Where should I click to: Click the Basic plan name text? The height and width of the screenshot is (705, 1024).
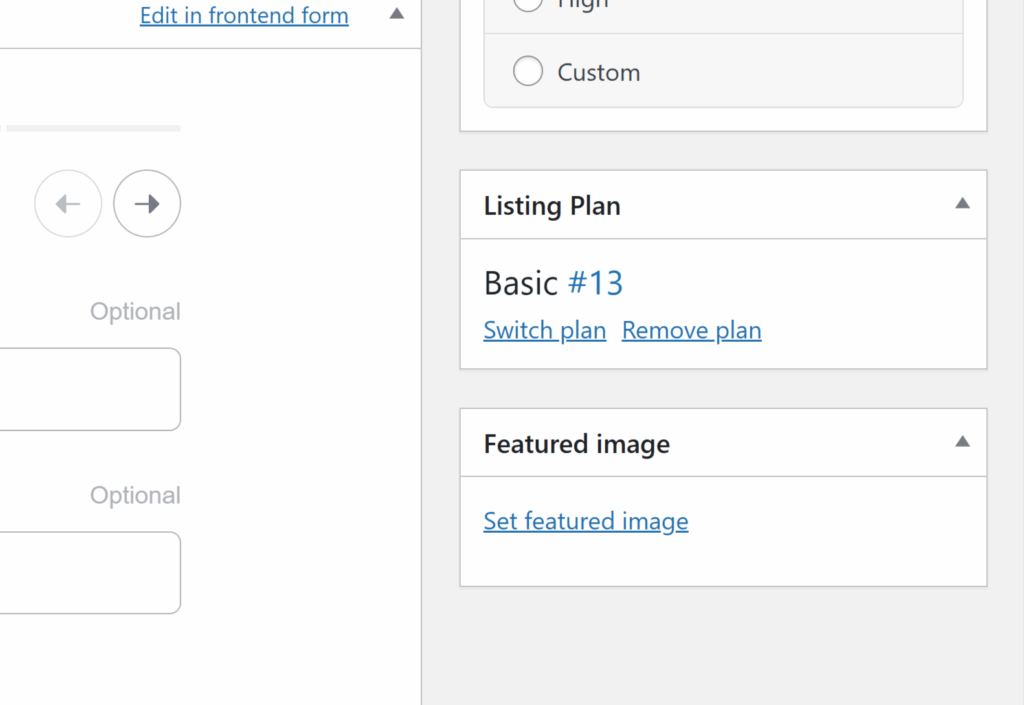pyautogui.click(x=520, y=284)
